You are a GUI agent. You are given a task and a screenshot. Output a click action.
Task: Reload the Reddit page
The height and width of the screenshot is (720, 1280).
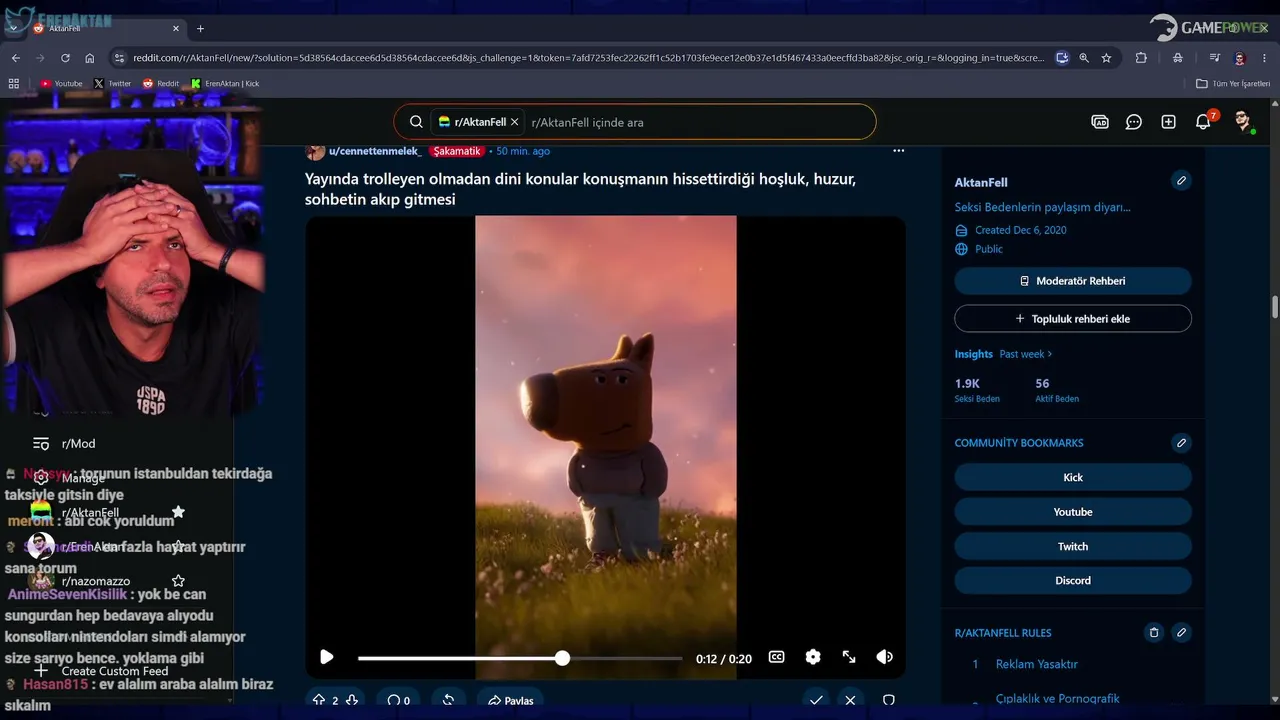[64, 58]
